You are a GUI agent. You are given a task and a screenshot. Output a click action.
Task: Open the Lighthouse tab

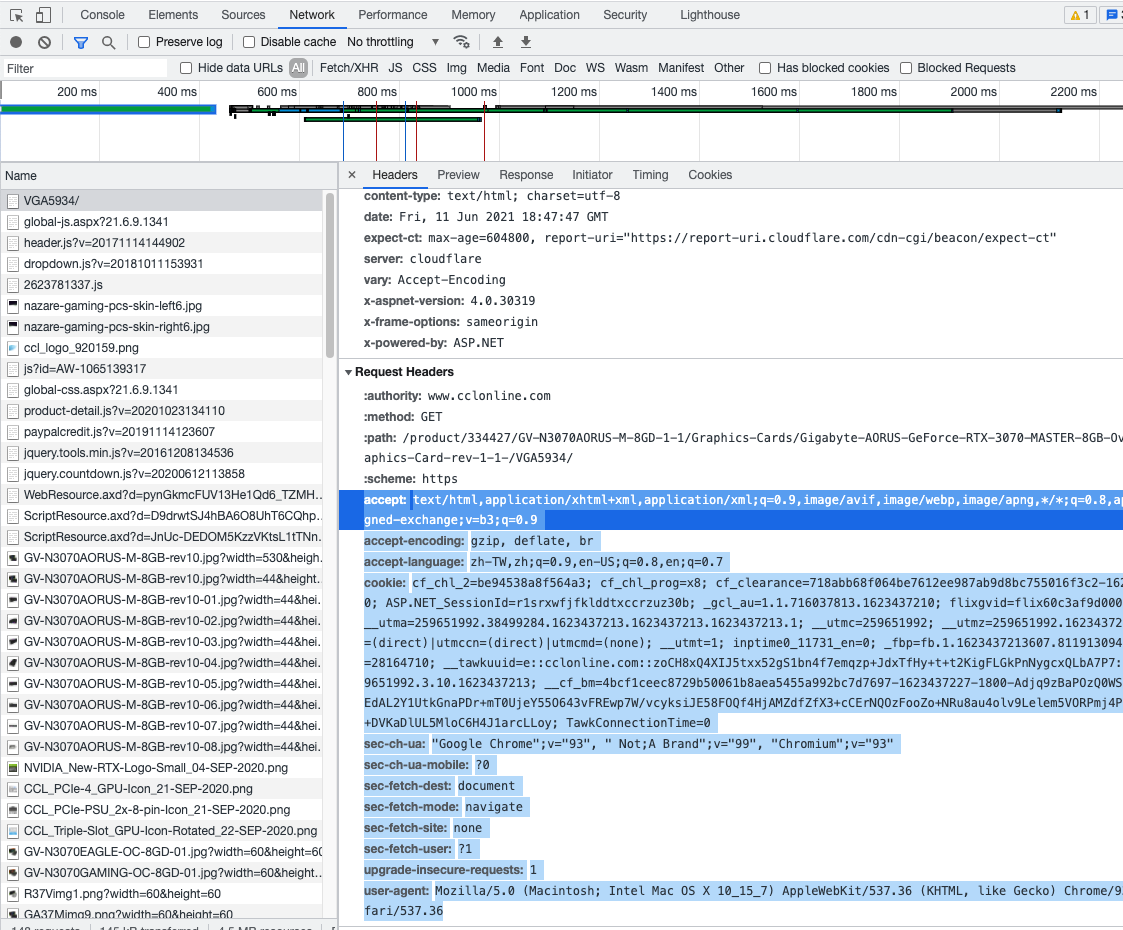710,15
